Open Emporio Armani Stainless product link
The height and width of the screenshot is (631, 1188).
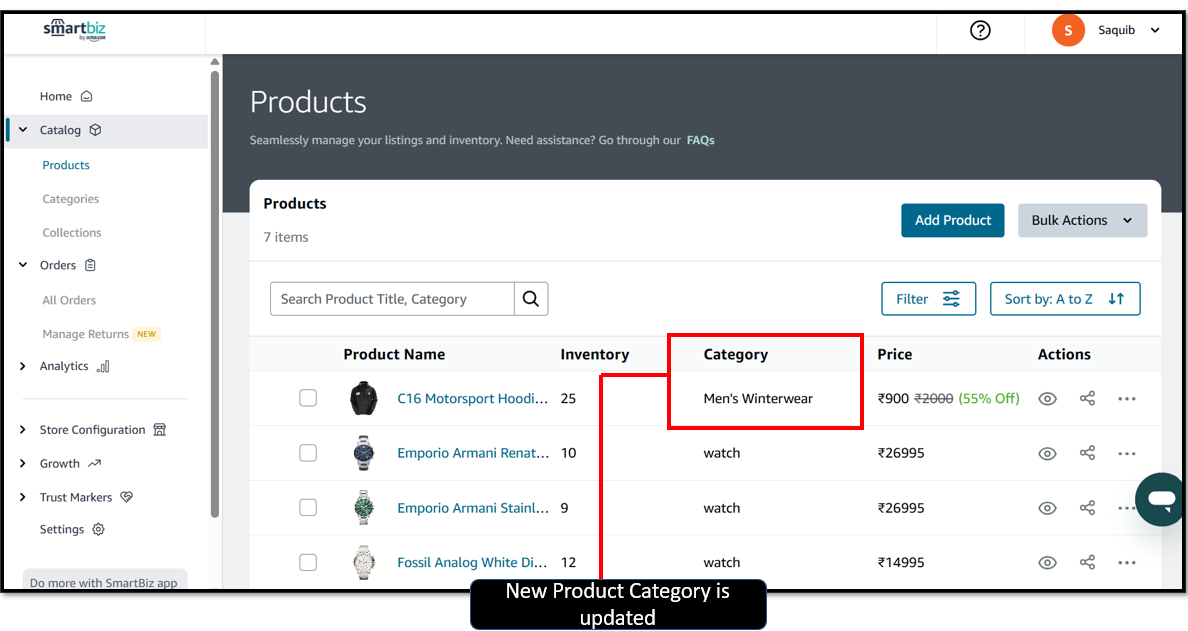tap(472, 508)
